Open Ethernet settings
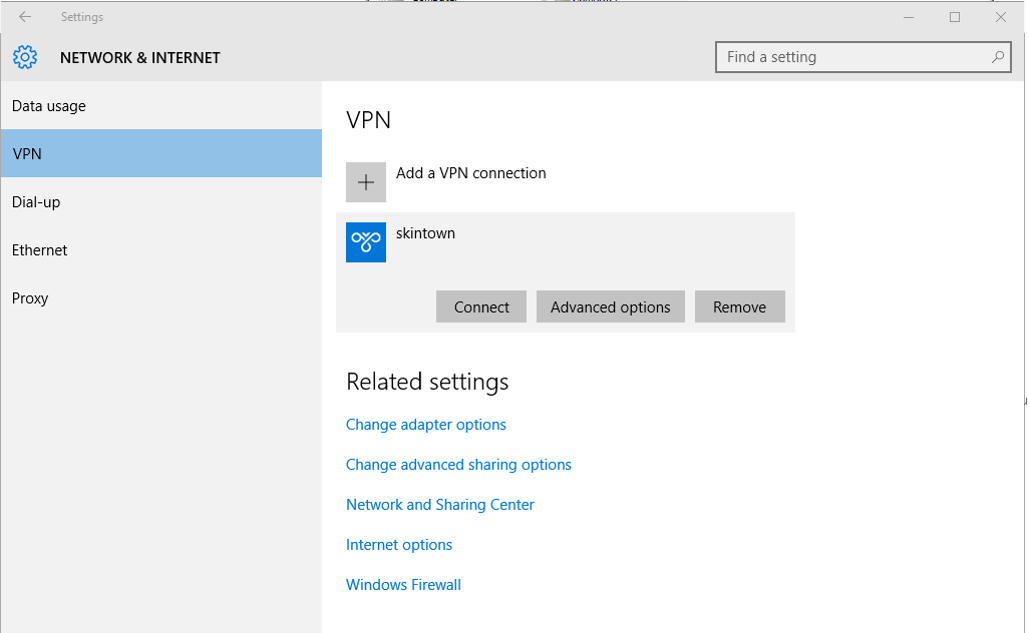This screenshot has width=1029, height=633. coord(161,250)
